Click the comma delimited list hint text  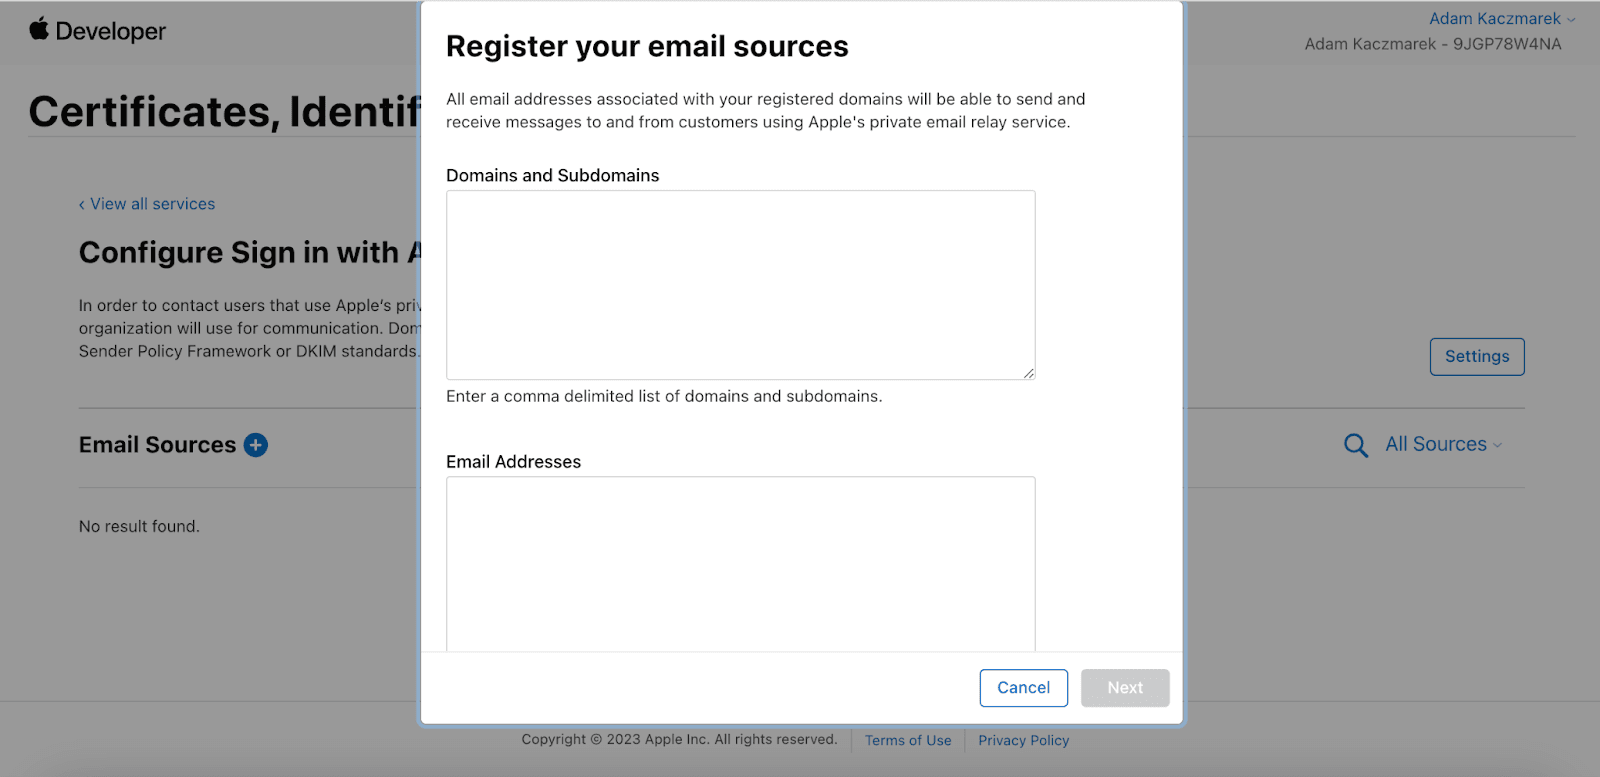coord(664,396)
